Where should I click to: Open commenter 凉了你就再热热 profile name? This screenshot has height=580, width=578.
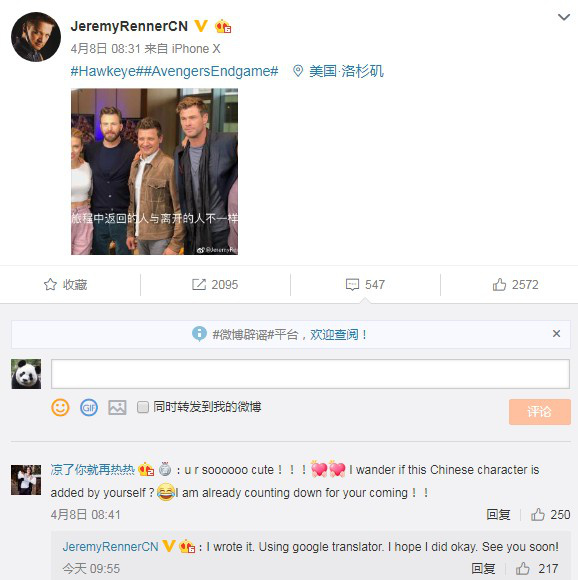pos(92,470)
